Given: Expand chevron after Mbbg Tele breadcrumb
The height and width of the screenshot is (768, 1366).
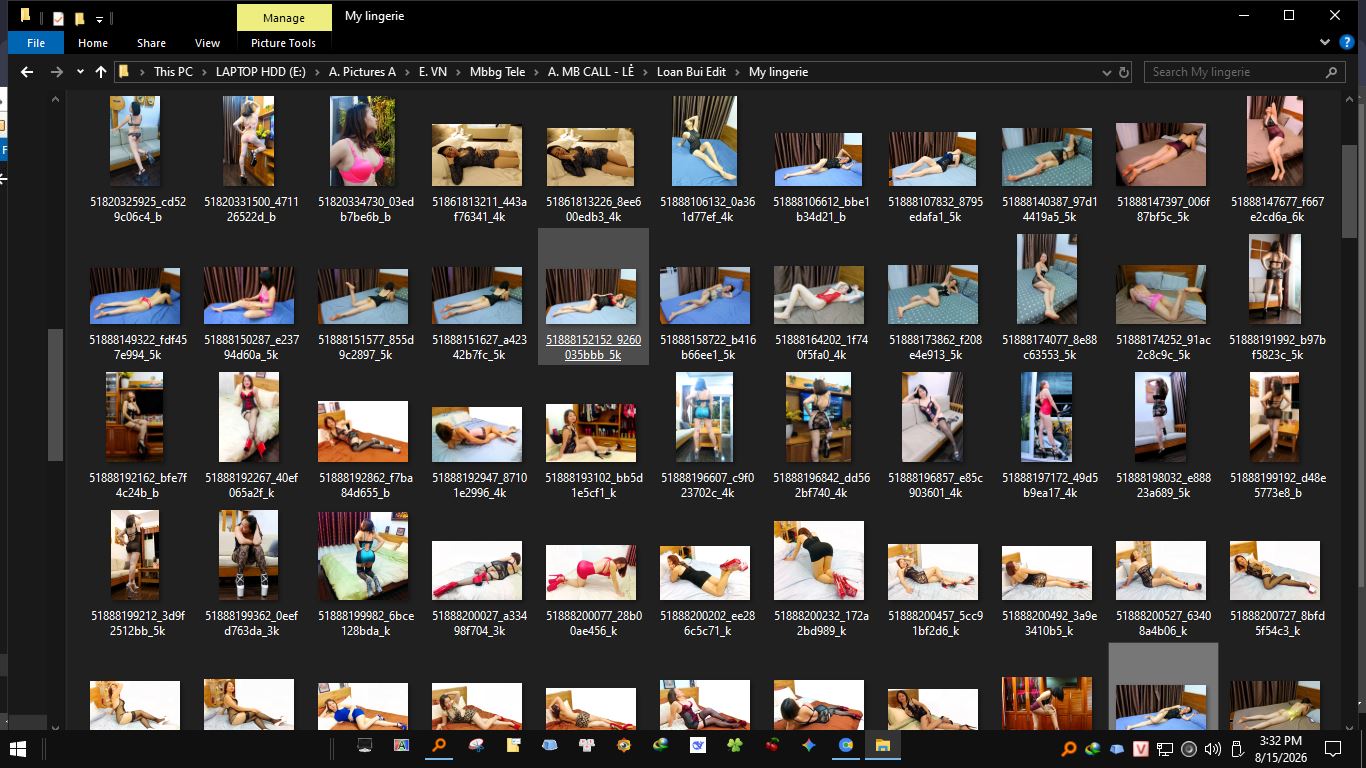Looking at the screenshot, I should click(x=536, y=72).
